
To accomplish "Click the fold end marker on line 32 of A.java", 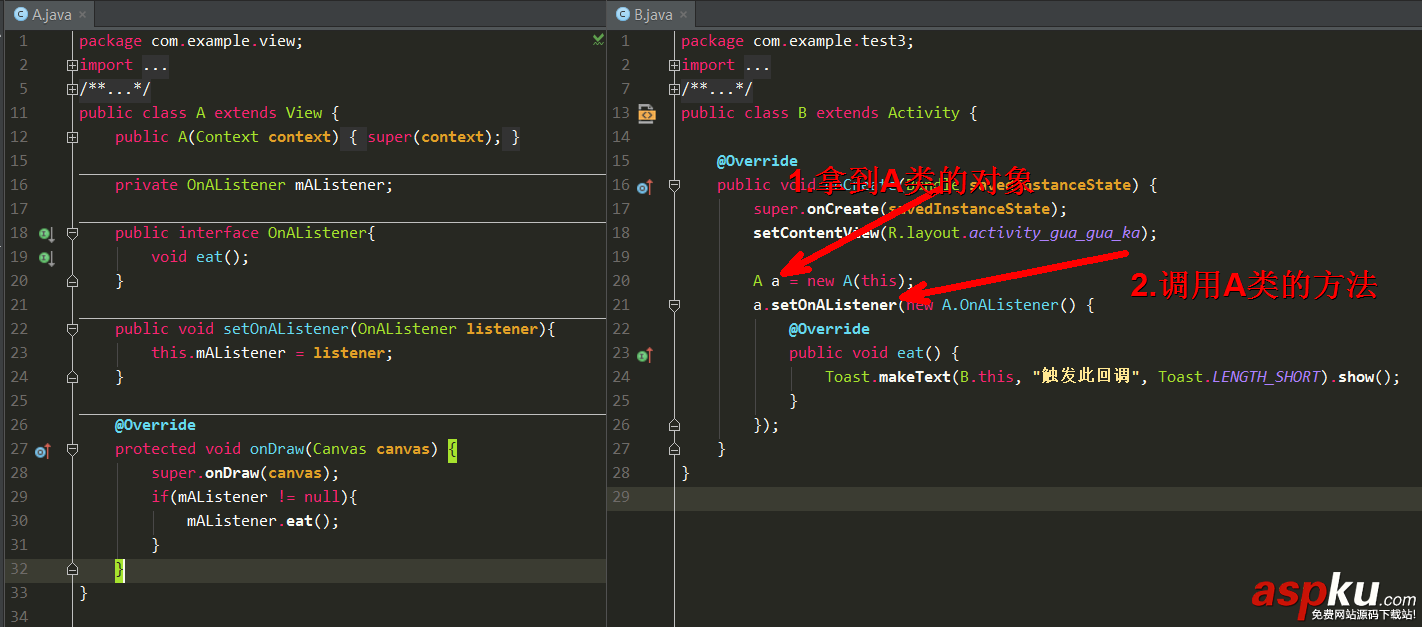I will pyautogui.click(x=72, y=570).
